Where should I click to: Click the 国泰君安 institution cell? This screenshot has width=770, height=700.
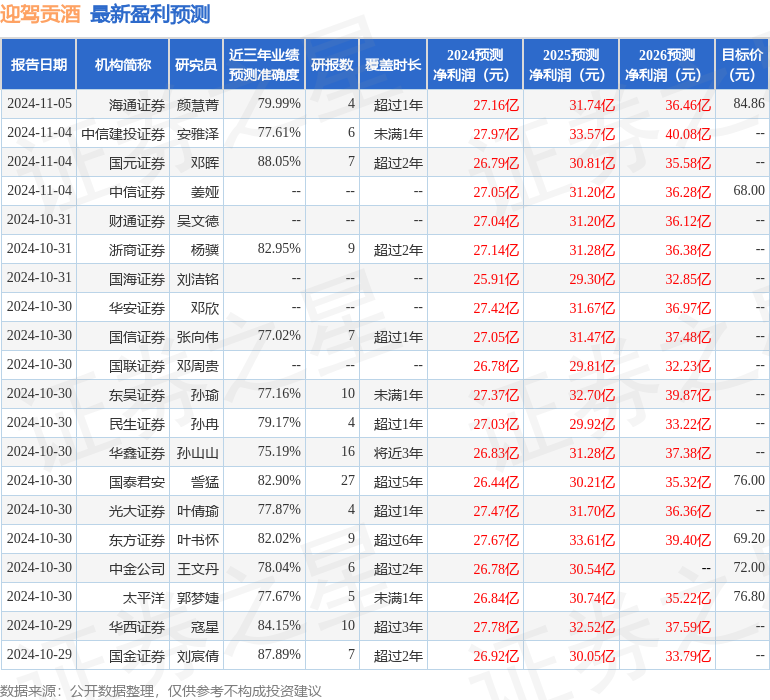click(137, 481)
